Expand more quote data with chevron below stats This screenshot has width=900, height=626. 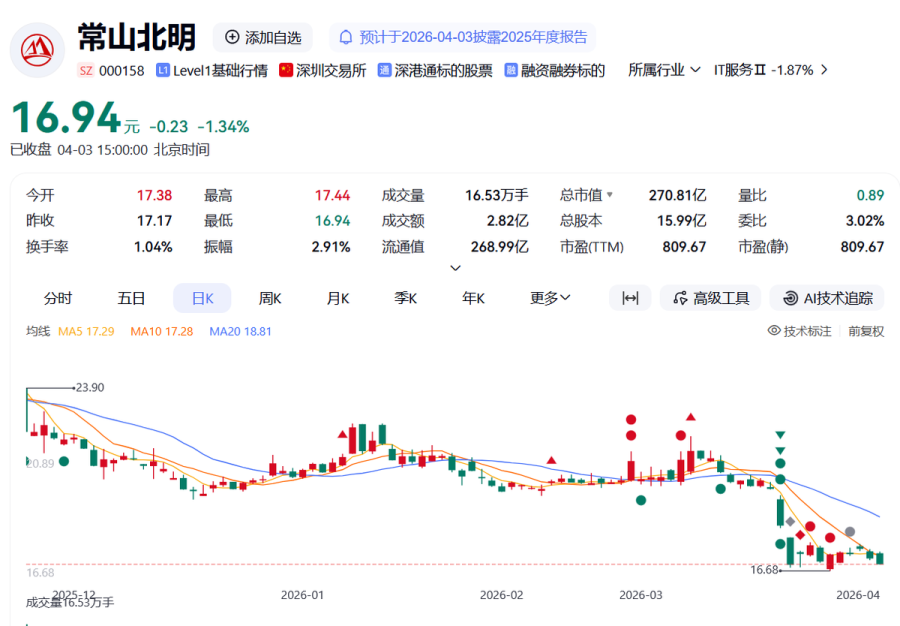(455, 268)
